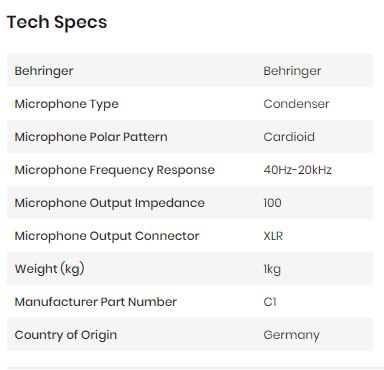Viewport: 384px width, 370px height.
Task: Click the Germany value
Action: (x=291, y=335)
